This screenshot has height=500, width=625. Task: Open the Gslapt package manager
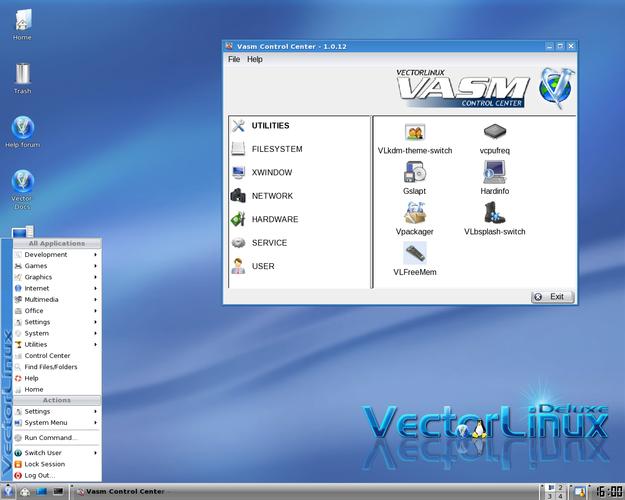(x=415, y=178)
